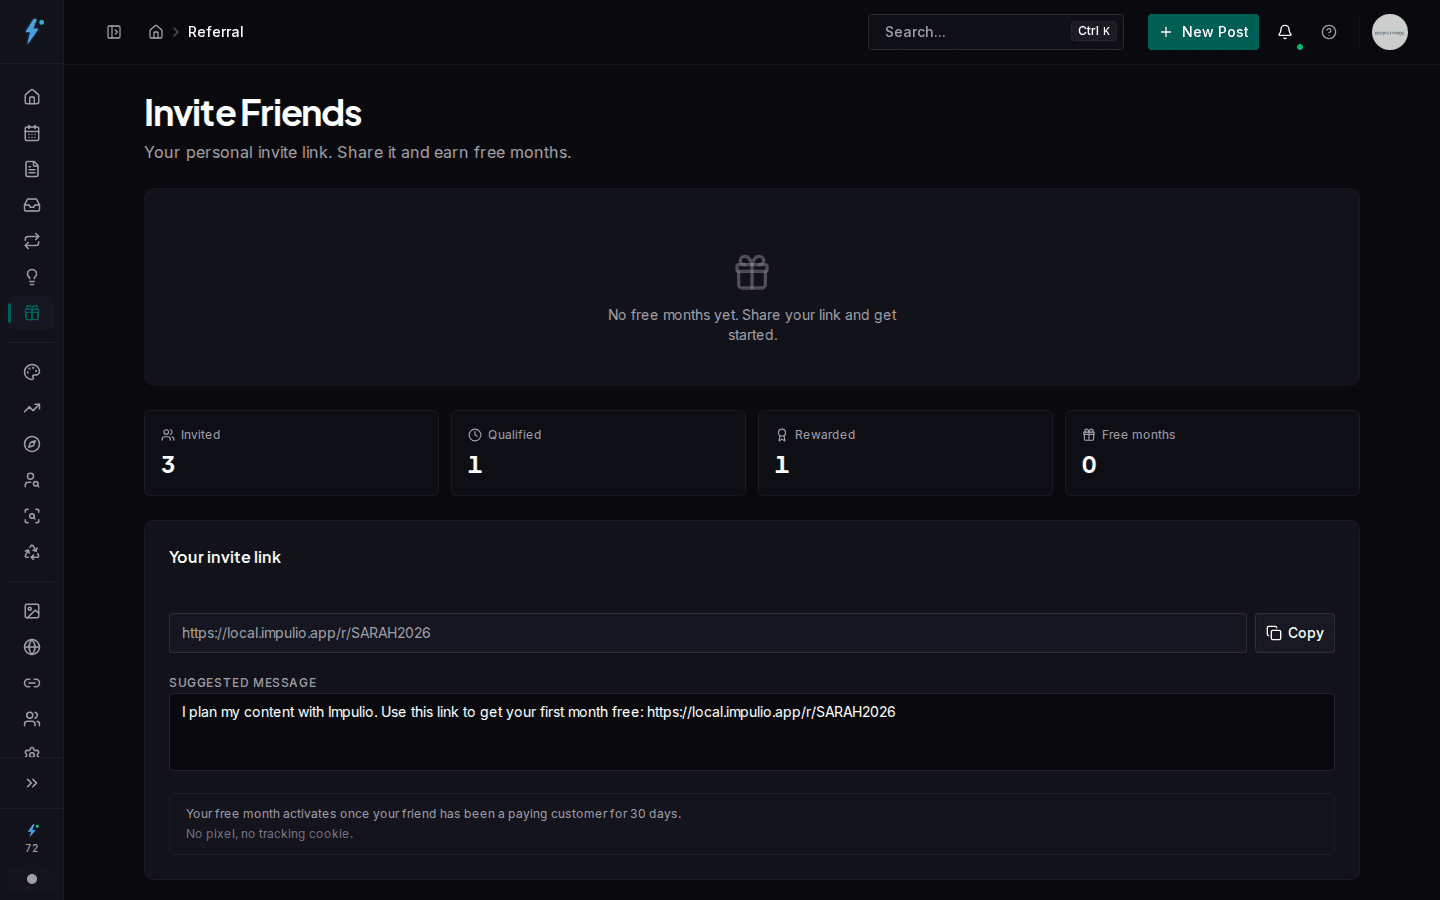The width and height of the screenshot is (1440, 900).
Task: Click the 'No pixel, no tracking cookie.' note
Action: pos(270,834)
